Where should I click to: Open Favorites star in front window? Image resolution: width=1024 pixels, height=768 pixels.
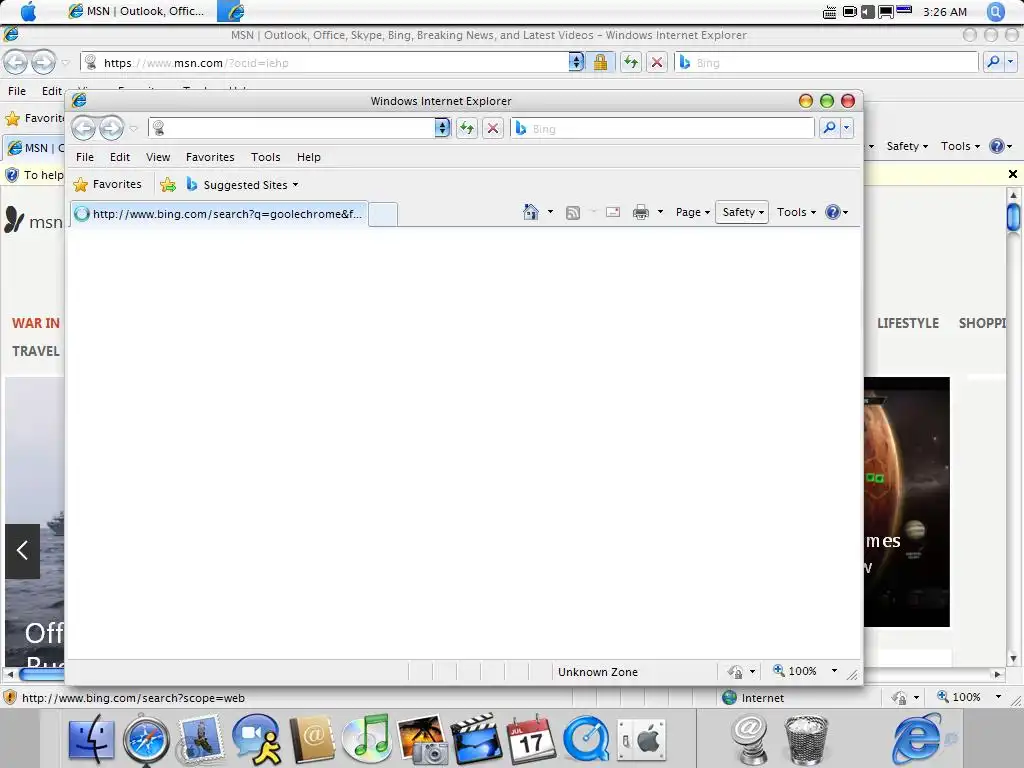coord(80,185)
